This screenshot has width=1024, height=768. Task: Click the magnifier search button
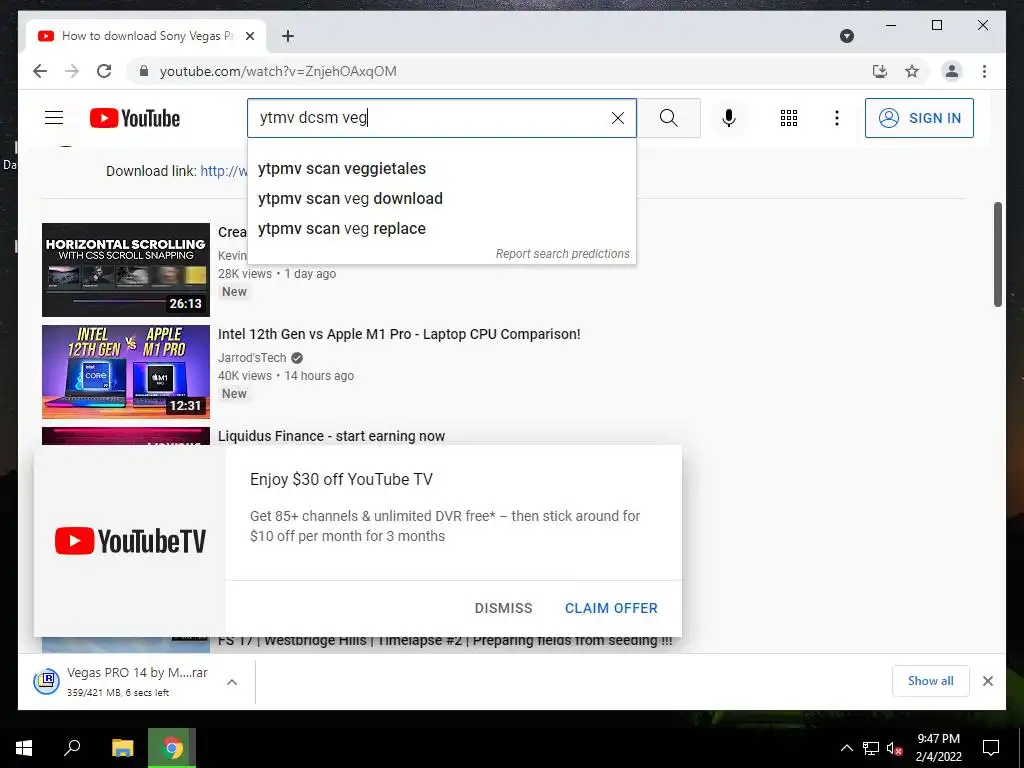668,118
